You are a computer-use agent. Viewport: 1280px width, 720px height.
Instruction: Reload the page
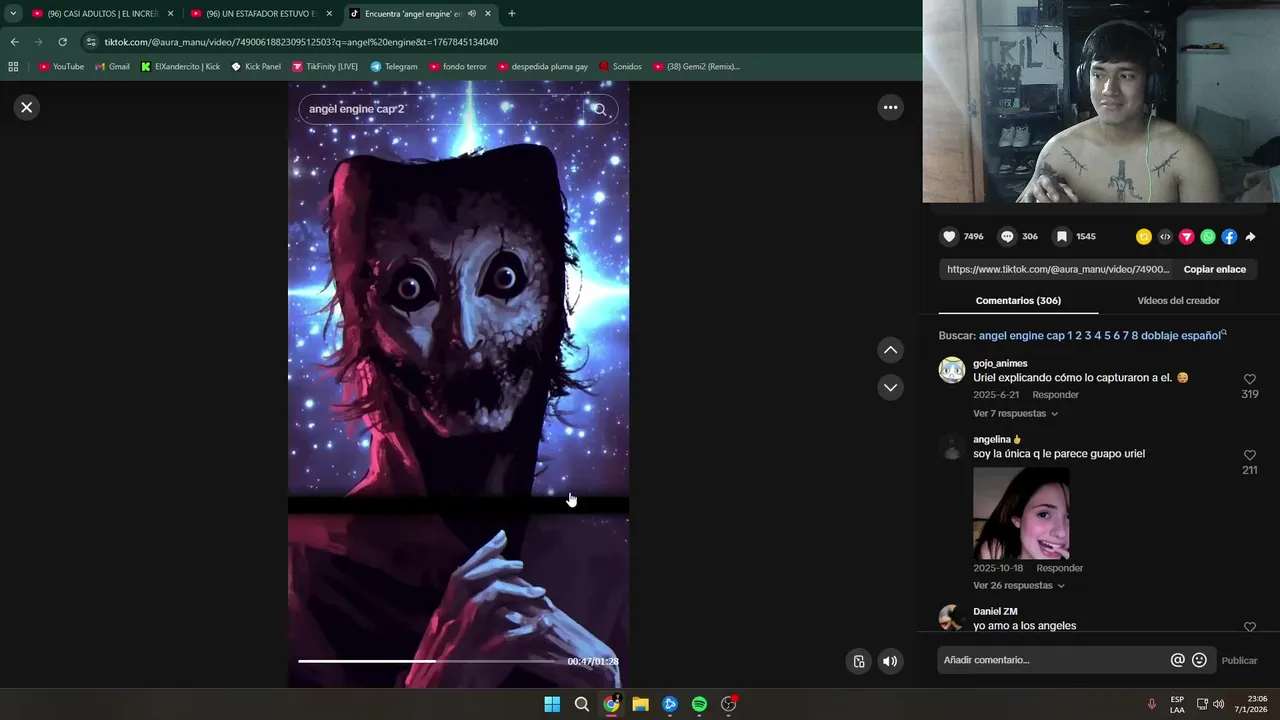pyautogui.click(x=62, y=42)
